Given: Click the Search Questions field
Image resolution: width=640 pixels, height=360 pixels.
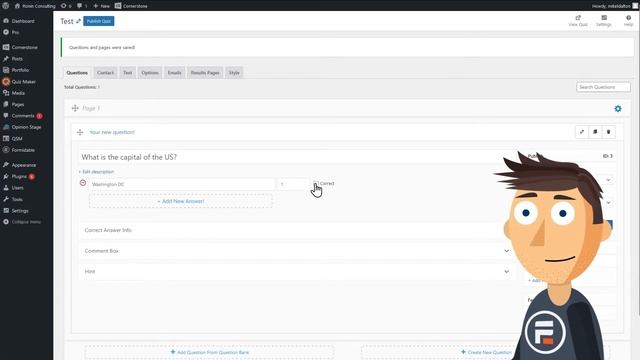Looking at the screenshot, I should pyautogui.click(x=603, y=87).
